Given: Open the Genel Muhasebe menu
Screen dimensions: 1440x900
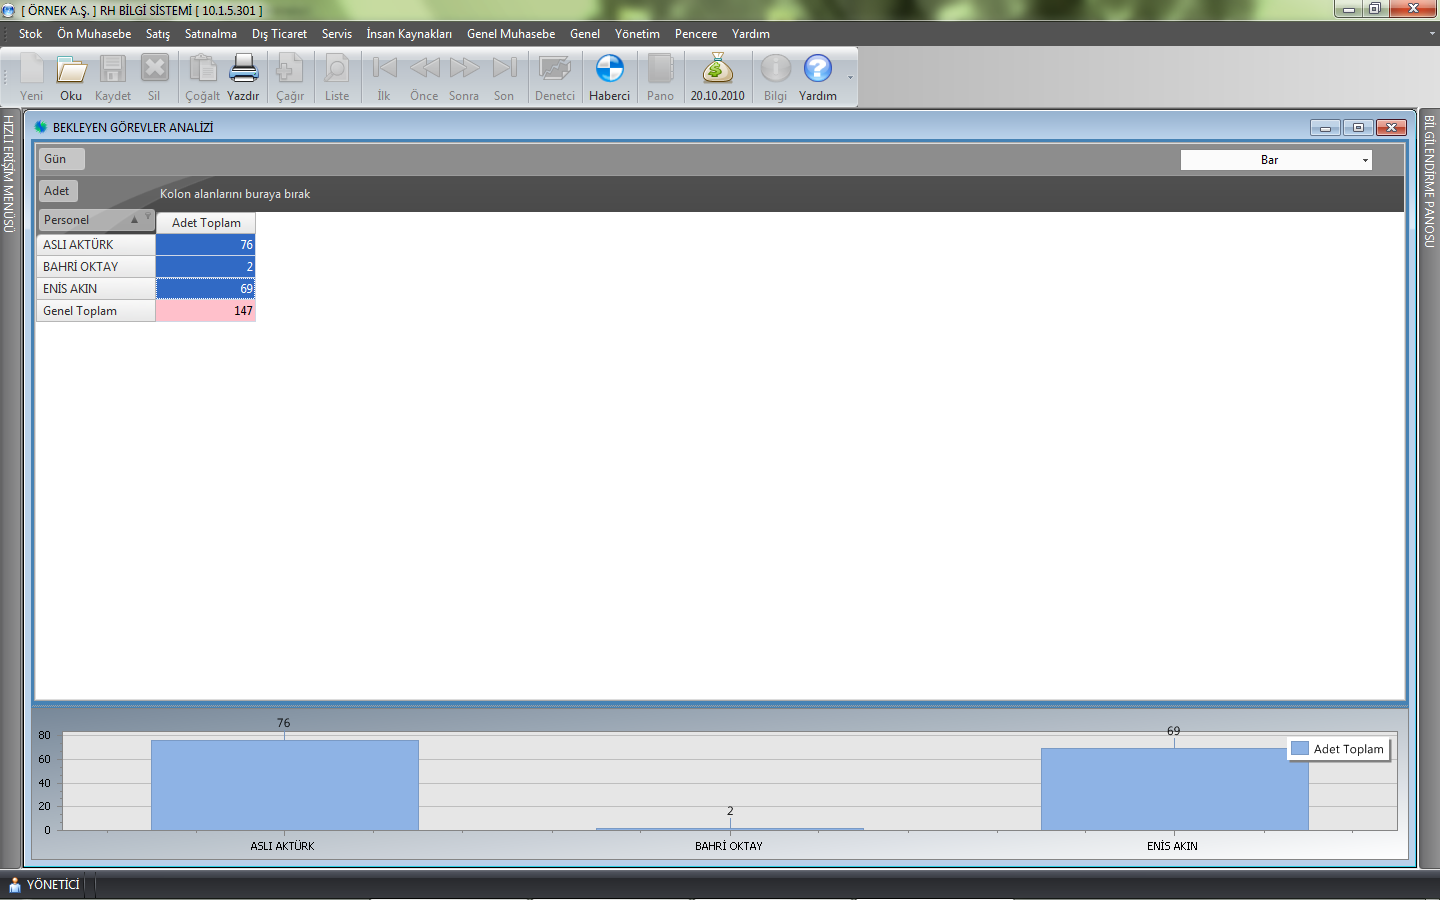Looking at the screenshot, I should (510, 34).
